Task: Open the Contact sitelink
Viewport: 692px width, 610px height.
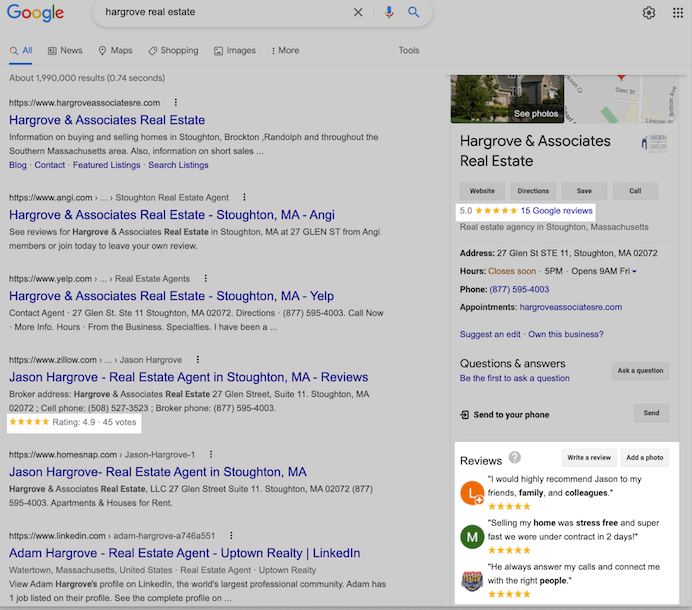Action: (x=49, y=165)
